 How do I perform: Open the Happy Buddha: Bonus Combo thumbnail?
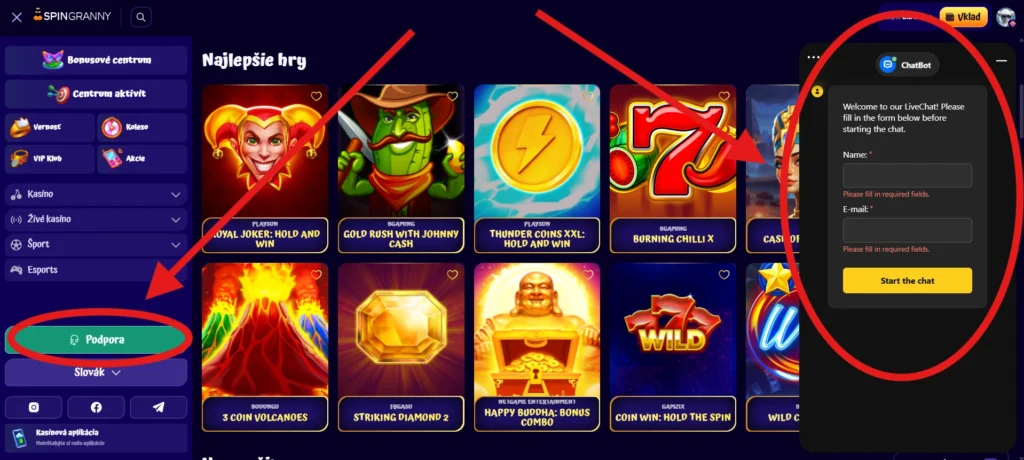click(537, 347)
